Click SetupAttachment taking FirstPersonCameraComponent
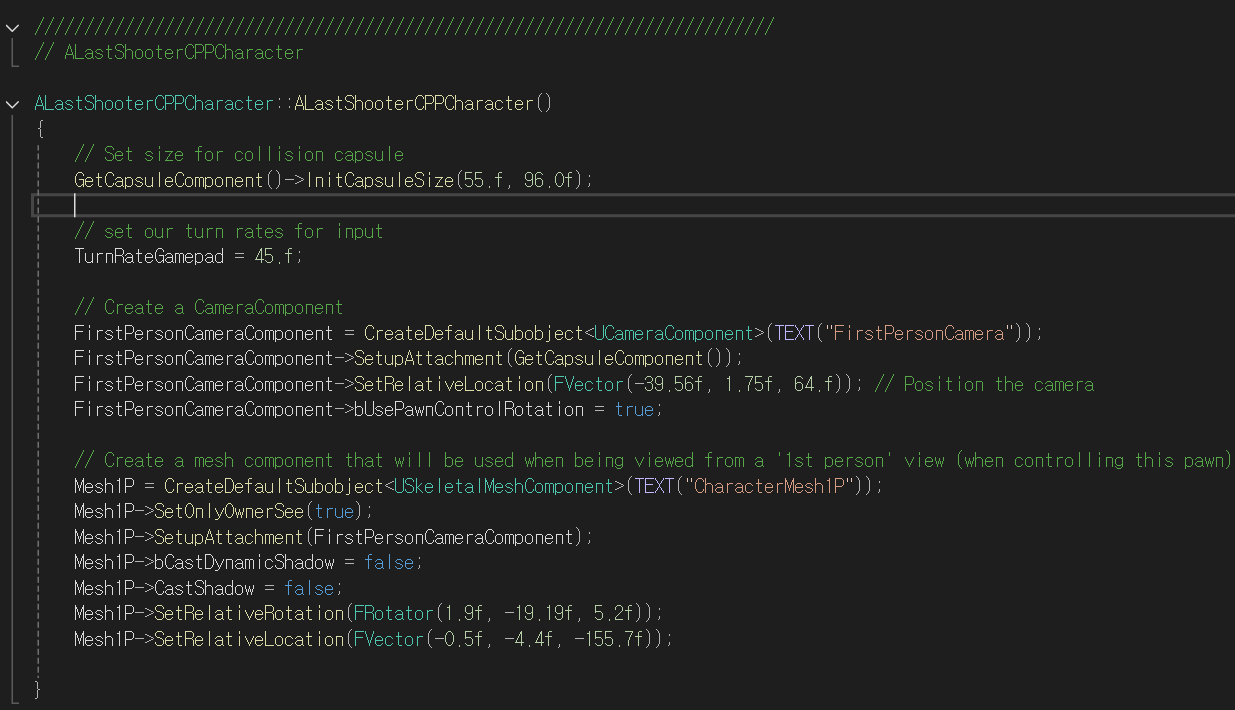Screen dimensions: 1235x710 [x=229, y=537]
